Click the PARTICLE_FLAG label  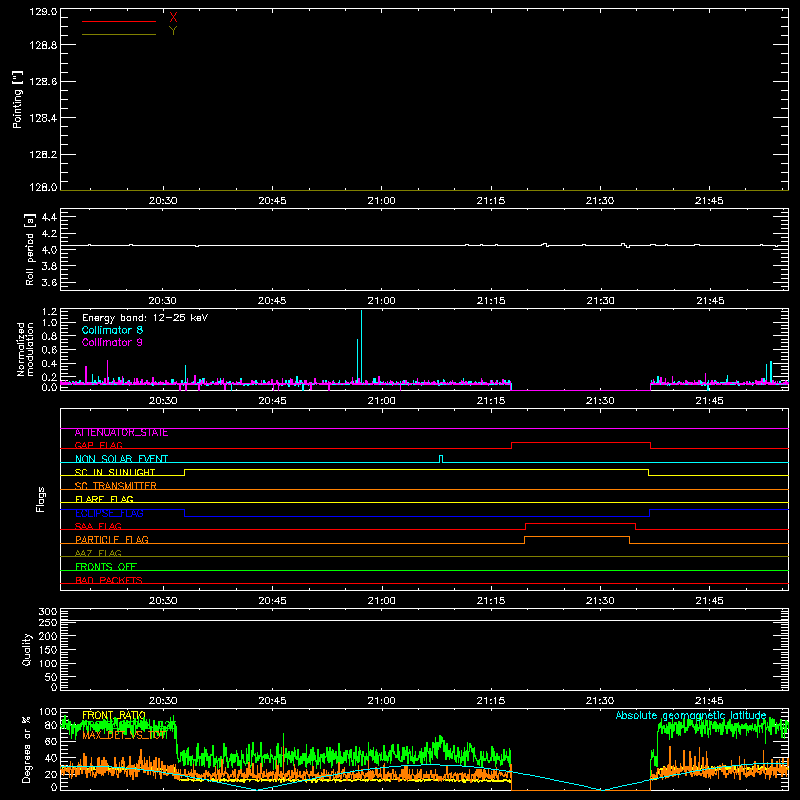(x=112, y=540)
